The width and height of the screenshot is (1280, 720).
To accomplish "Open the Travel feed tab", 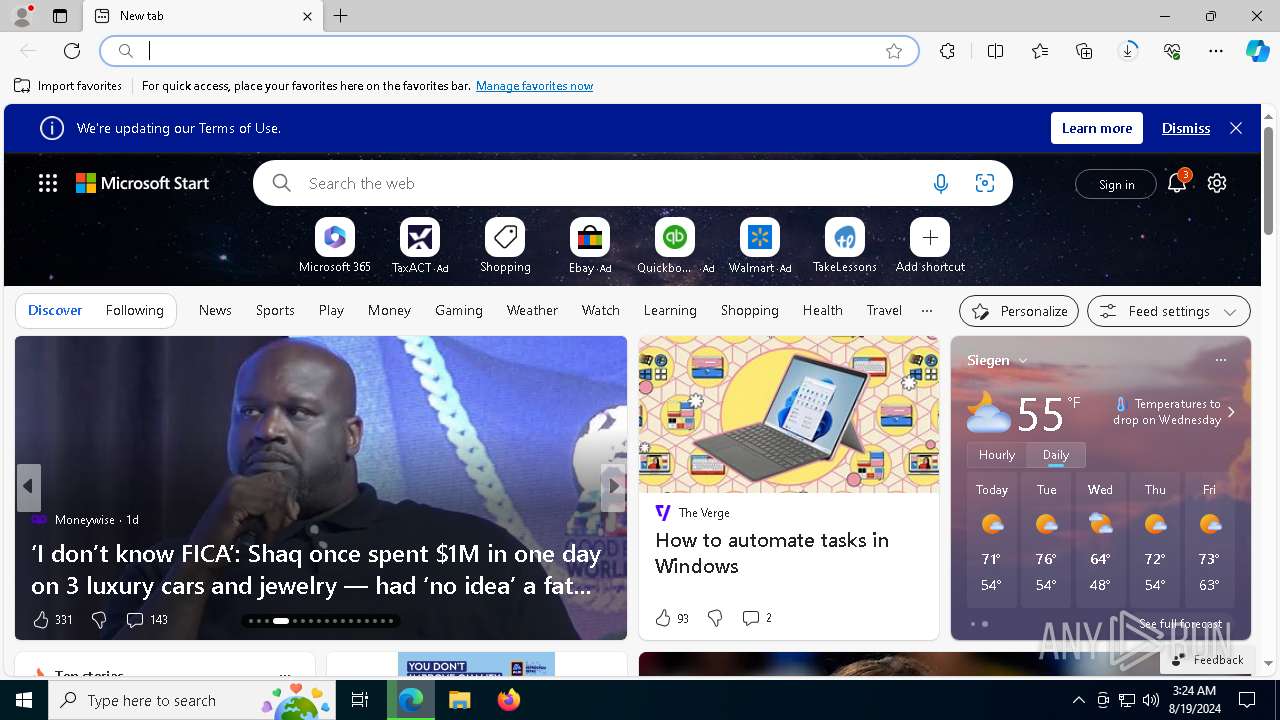I will pos(884,311).
